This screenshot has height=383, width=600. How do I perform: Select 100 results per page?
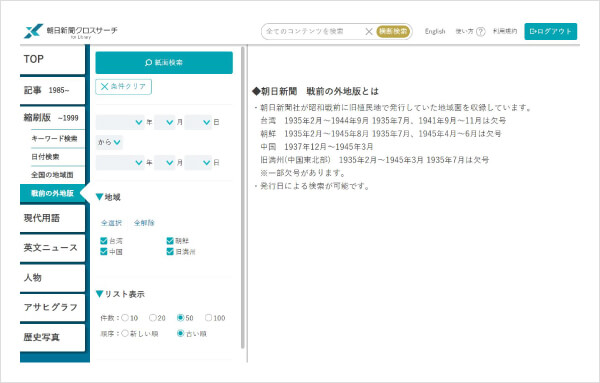pos(208,318)
